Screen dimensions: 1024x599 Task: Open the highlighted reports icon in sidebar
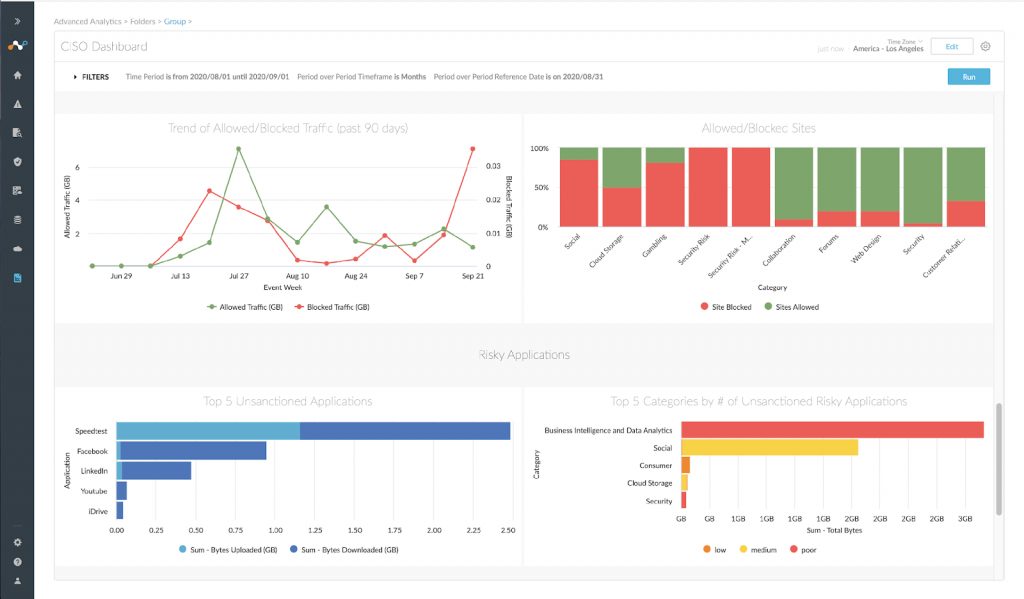[18, 278]
